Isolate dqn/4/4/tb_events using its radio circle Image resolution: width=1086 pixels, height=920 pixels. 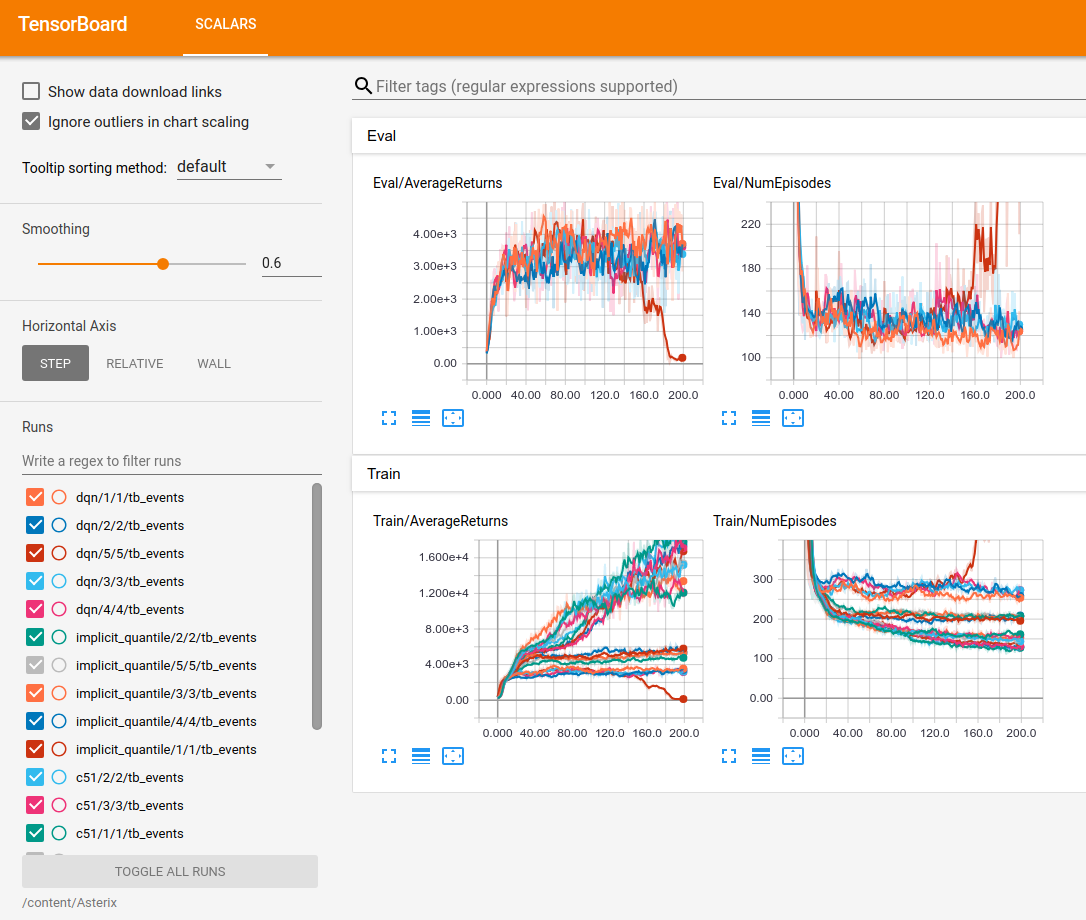coord(60,609)
